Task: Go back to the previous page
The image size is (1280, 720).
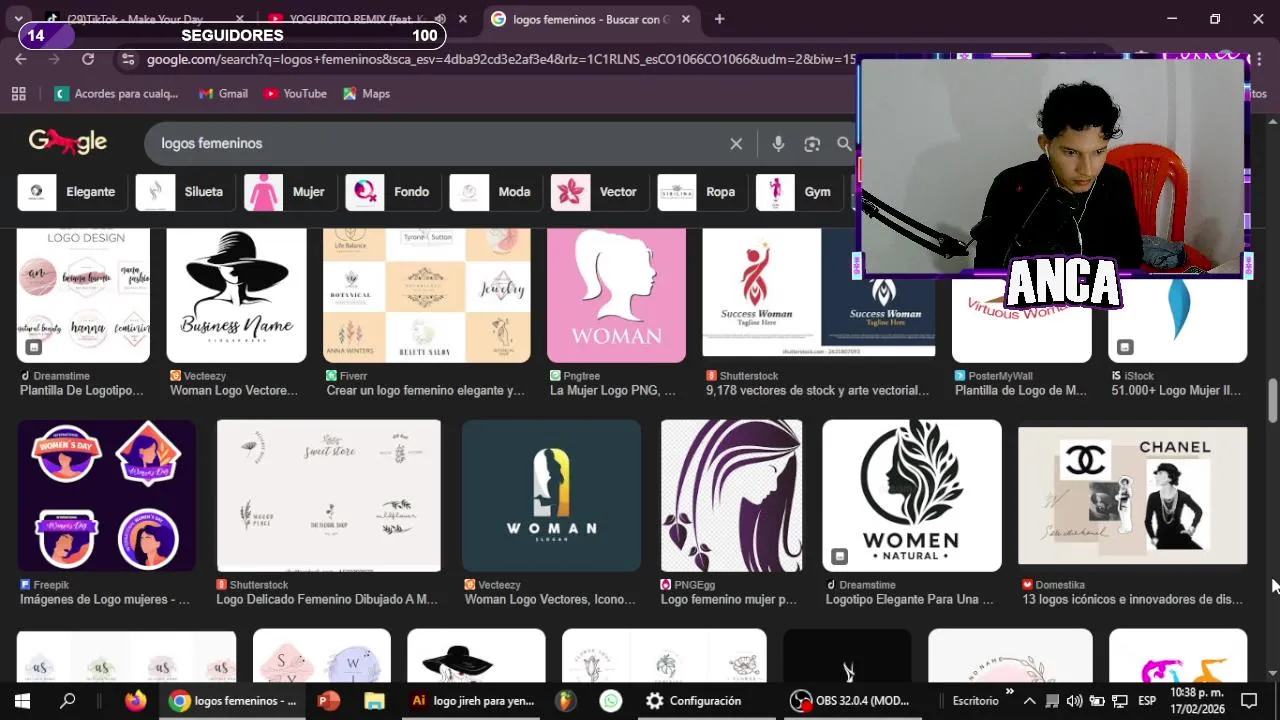Action: pos(21,60)
